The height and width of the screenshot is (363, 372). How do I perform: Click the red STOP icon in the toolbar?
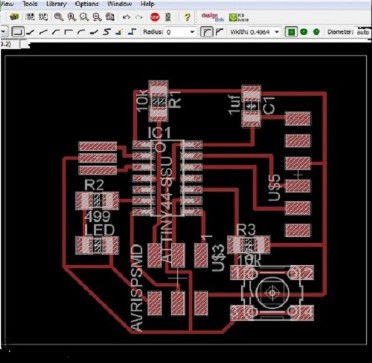(155, 17)
